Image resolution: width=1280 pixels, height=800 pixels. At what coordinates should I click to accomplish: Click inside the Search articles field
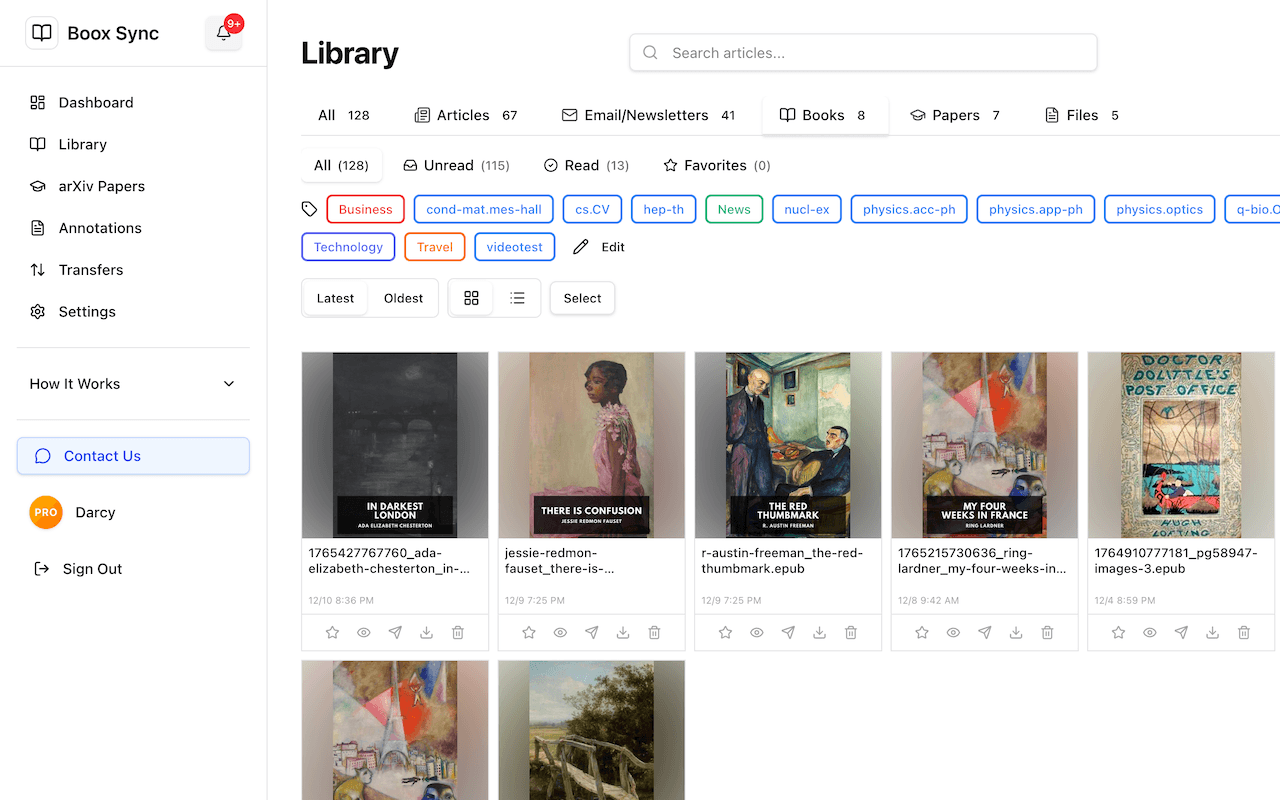pos(862,52)
